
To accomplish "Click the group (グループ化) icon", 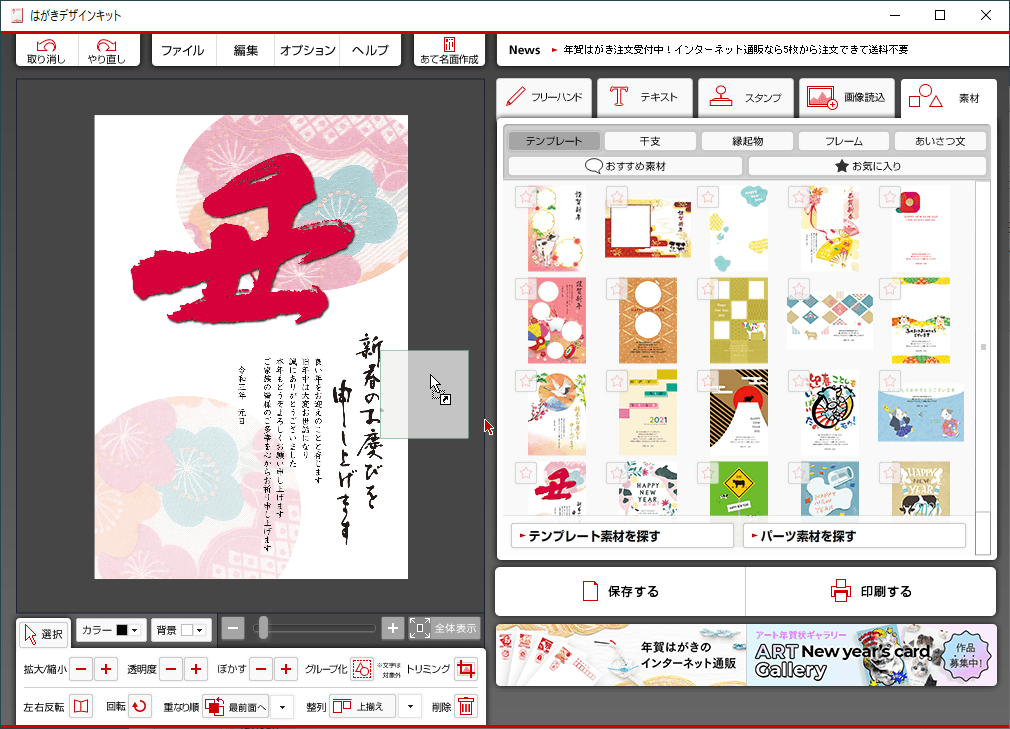I will (x=362, y=669).
